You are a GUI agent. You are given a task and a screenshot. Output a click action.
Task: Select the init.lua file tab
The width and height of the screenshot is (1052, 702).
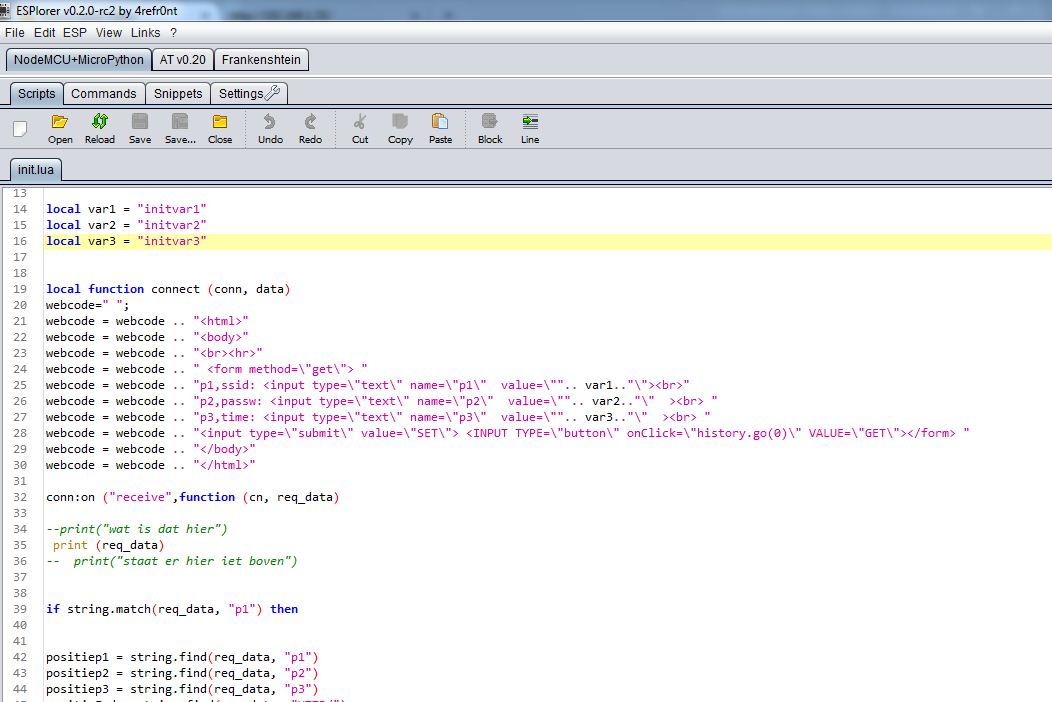coord(36,170)
